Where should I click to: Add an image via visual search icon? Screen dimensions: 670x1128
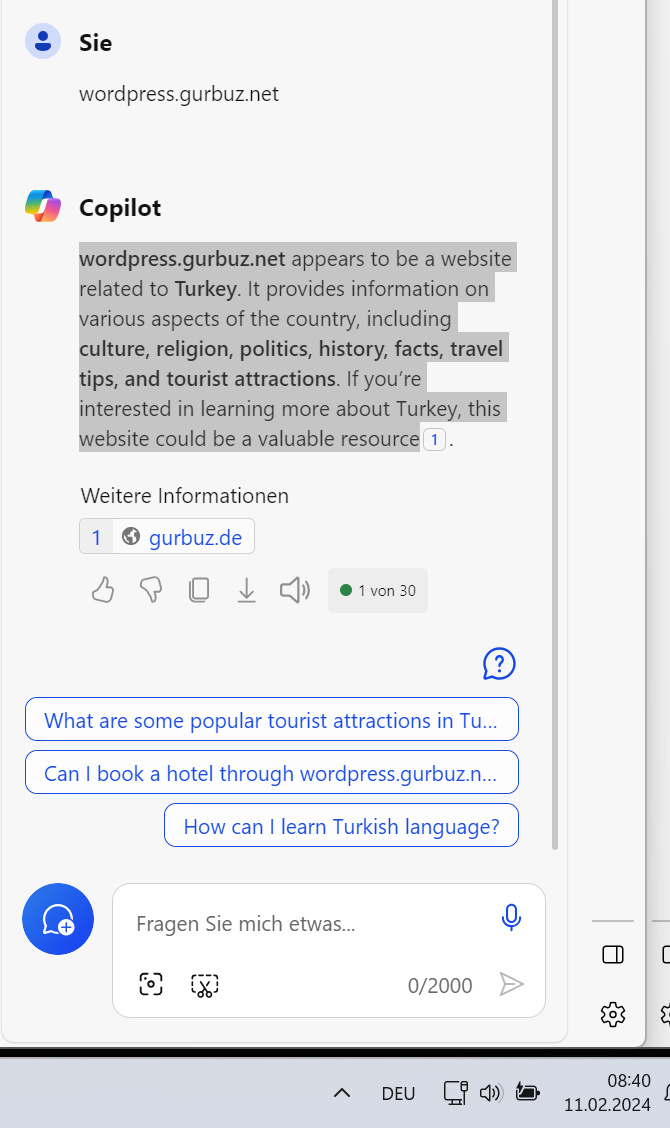click(x=150, y=984)
